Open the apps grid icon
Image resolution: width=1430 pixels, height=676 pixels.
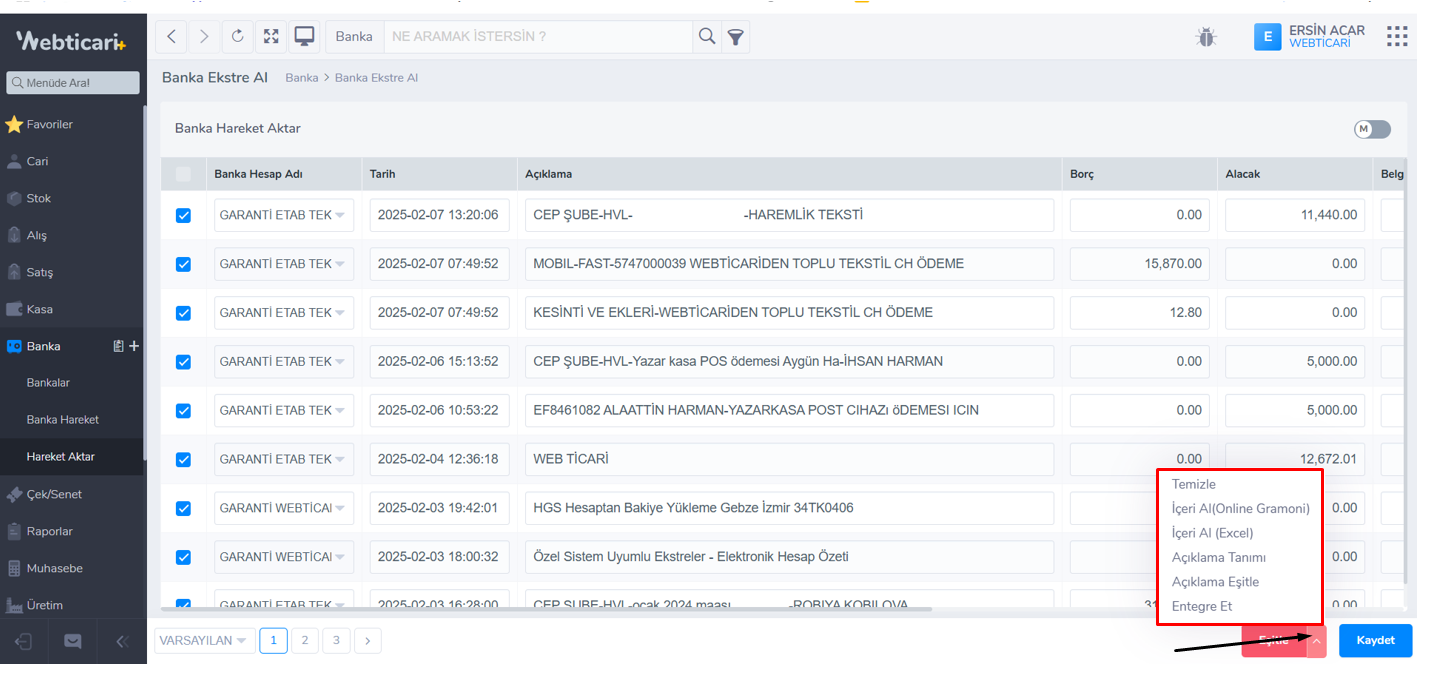[x=1397, y=37]
